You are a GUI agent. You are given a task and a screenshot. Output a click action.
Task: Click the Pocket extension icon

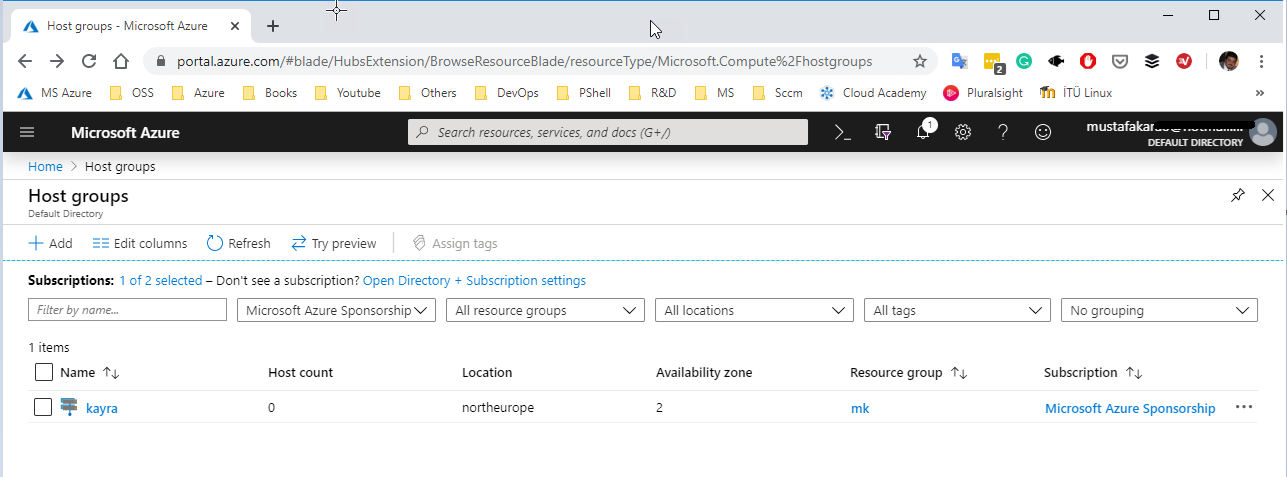1120,61
